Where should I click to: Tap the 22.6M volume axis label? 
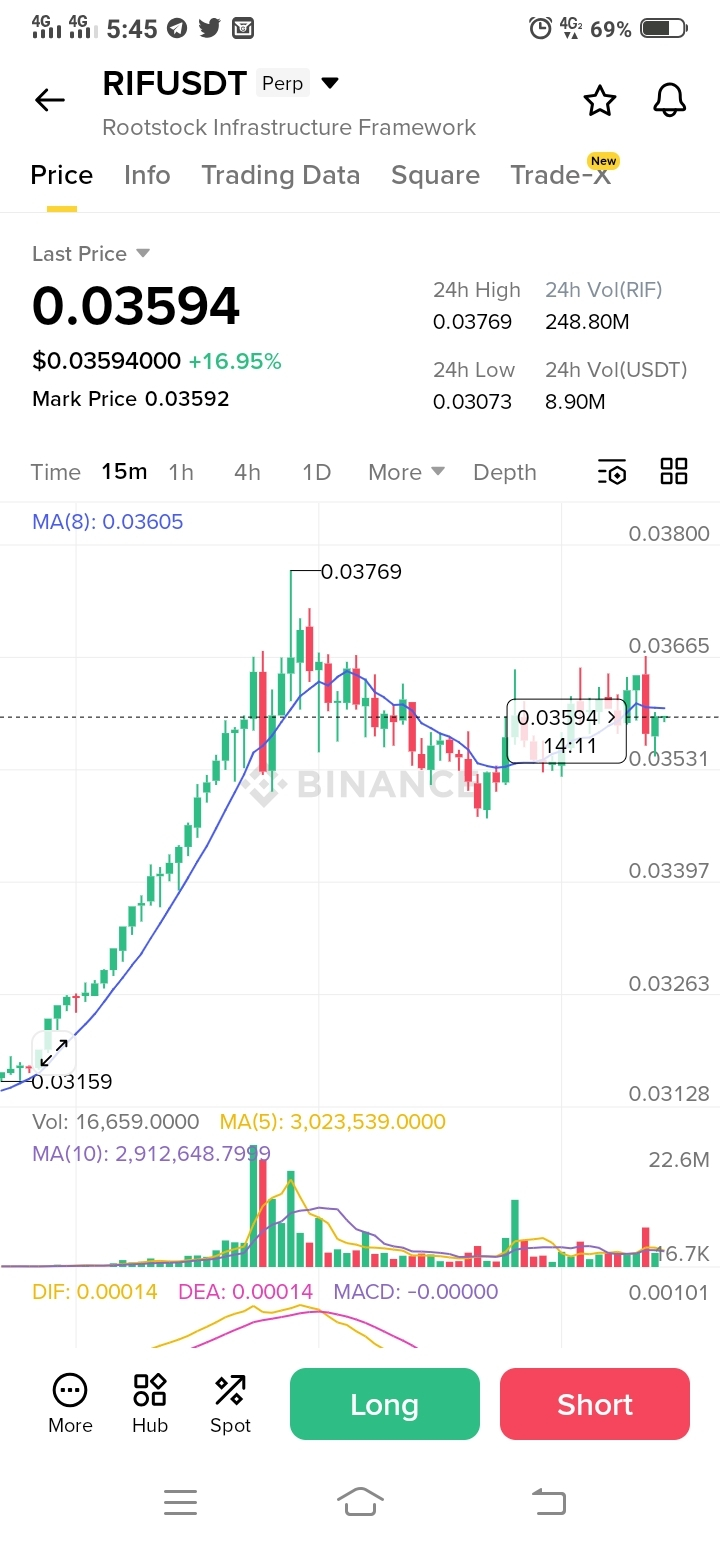coord(679,1160)
